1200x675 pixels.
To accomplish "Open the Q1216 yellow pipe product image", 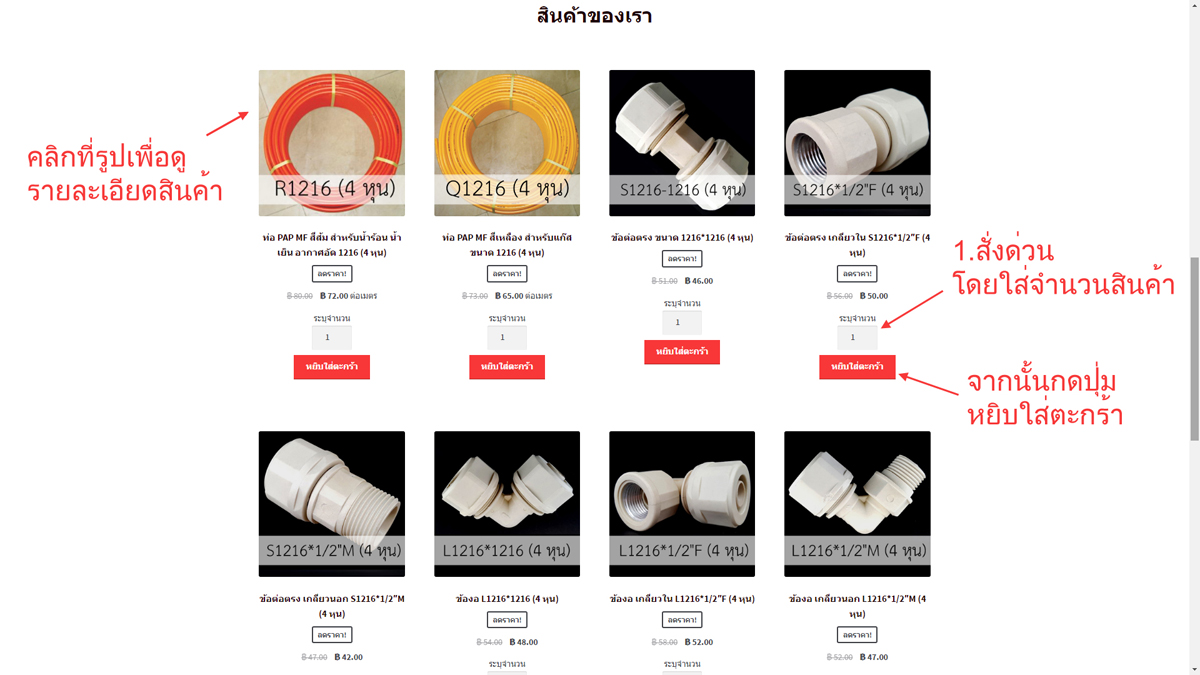I will pos(507,143).
